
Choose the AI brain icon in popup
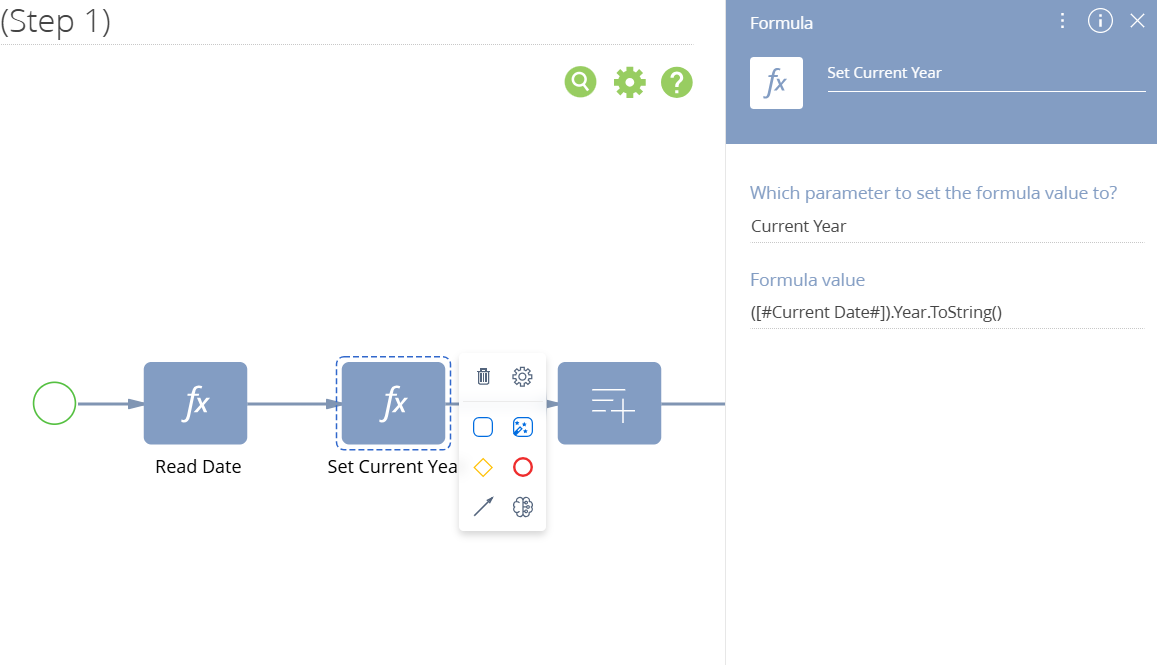pos(522,507)
